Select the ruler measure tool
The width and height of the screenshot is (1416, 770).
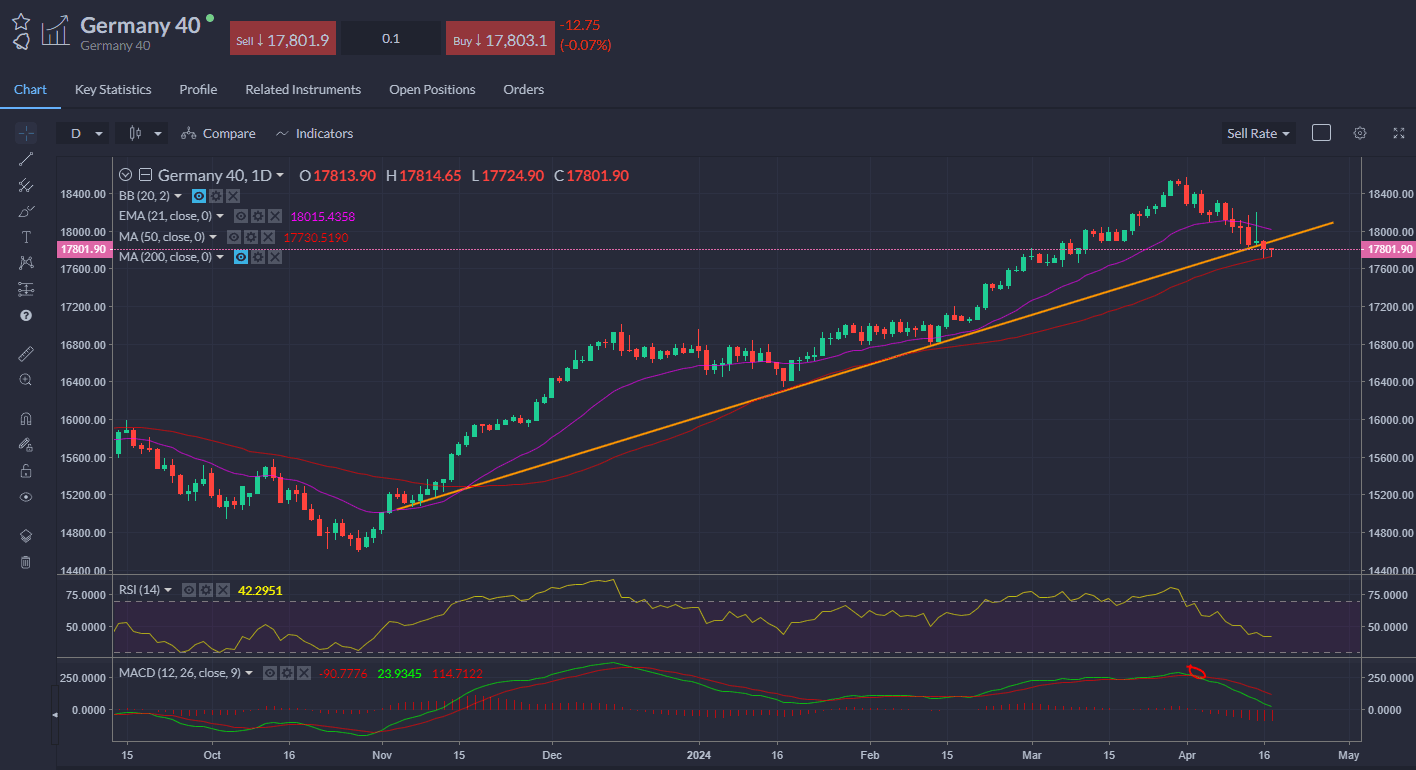(26, 353)
